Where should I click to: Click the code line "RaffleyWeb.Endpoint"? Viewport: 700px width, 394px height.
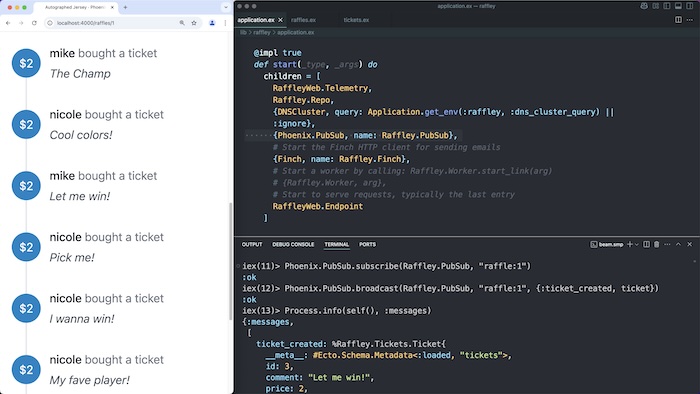317,206
